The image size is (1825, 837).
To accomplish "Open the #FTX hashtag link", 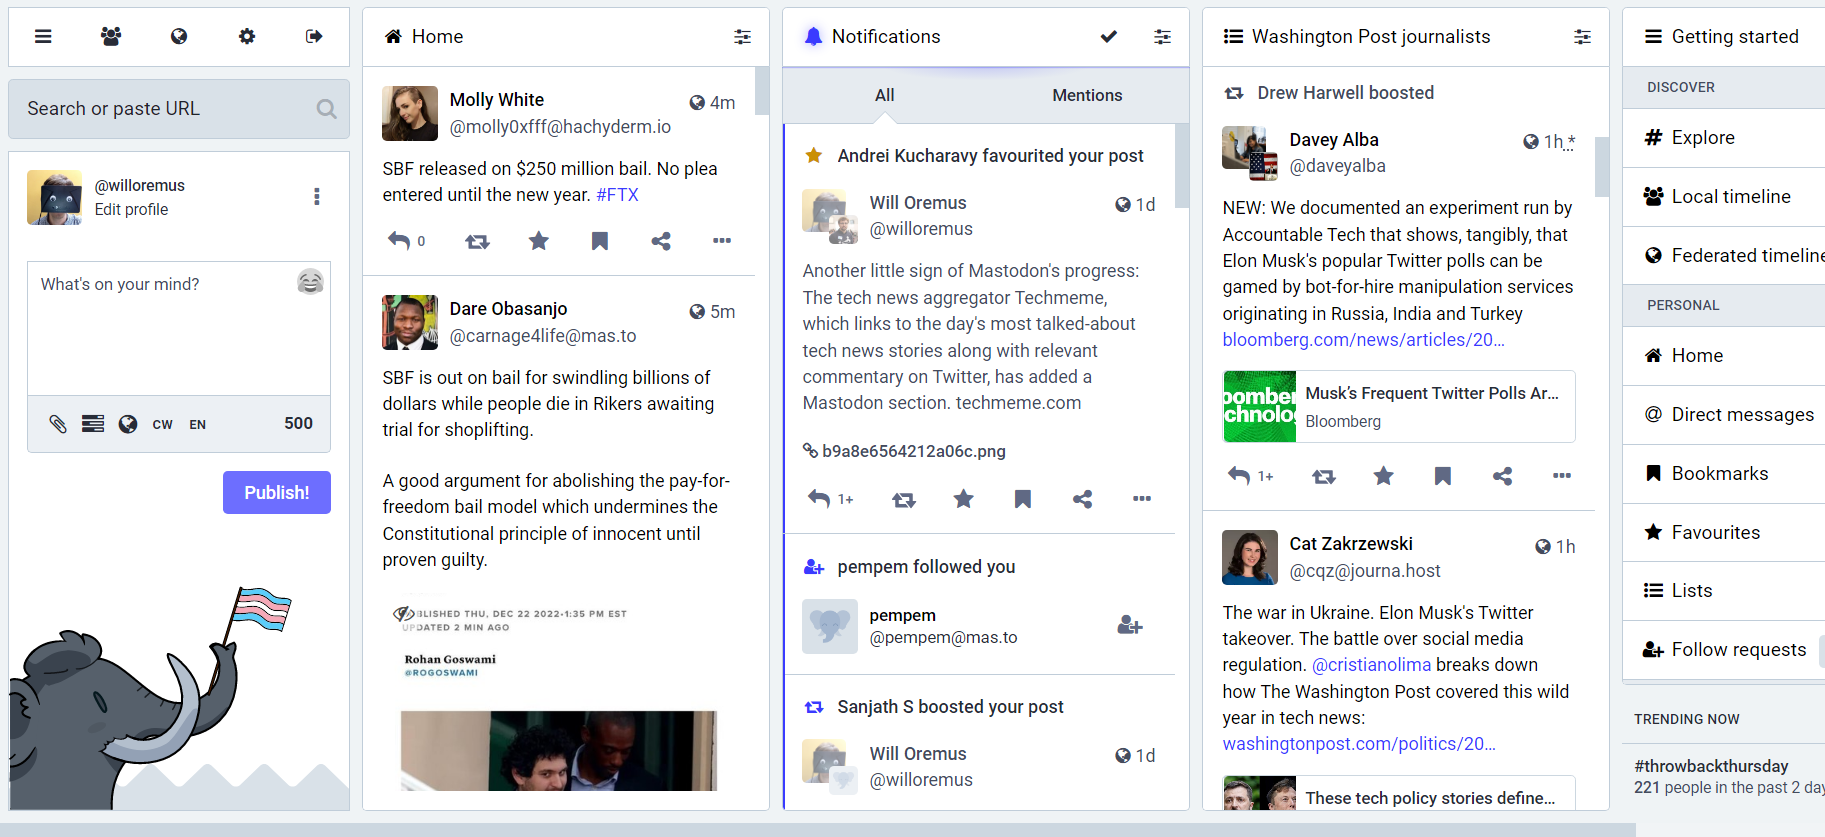I will coord(617,195).
